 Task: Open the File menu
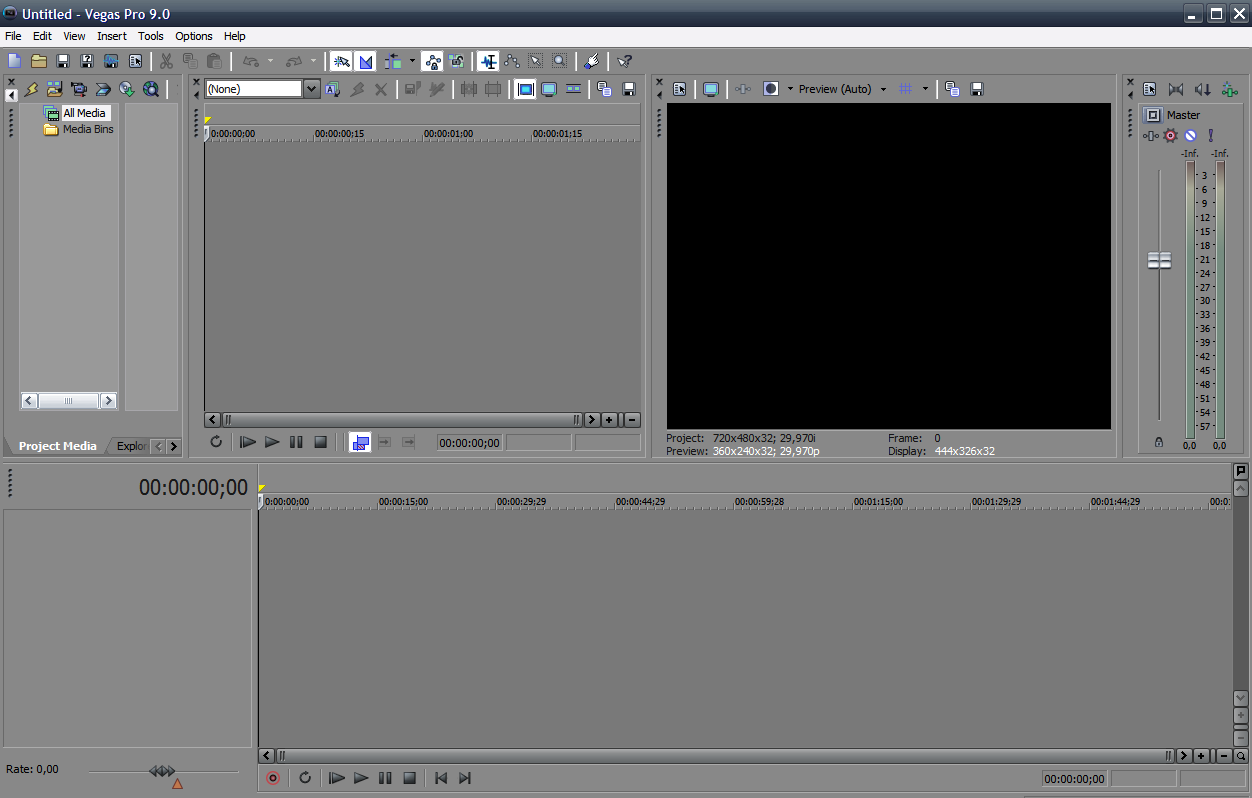13,36
